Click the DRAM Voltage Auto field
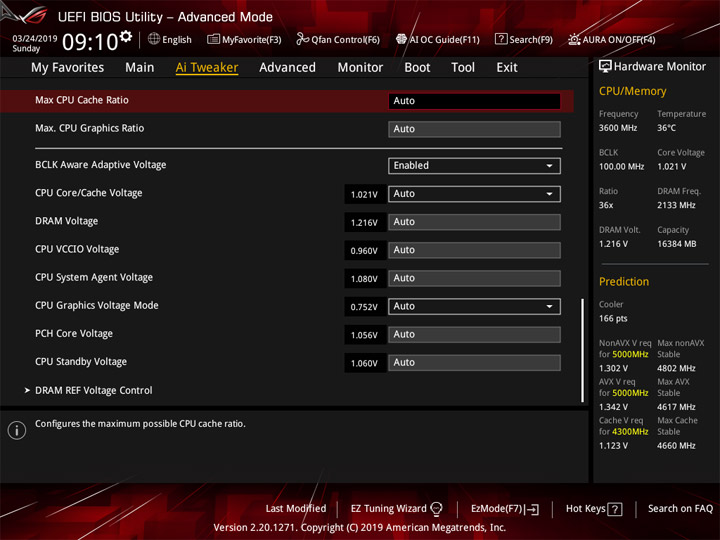 click(474, 222)
